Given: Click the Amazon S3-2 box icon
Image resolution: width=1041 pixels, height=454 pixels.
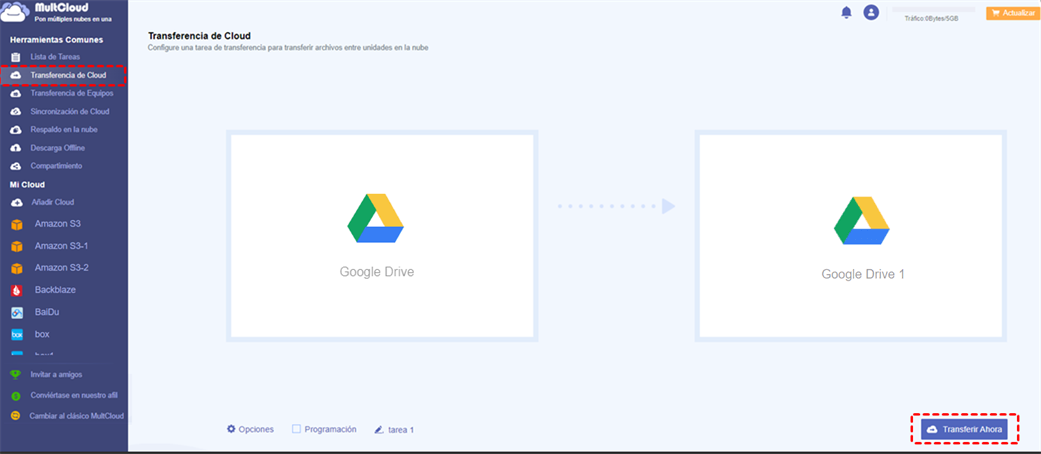Looking at the screenshot, I should [x=17, y=268].
